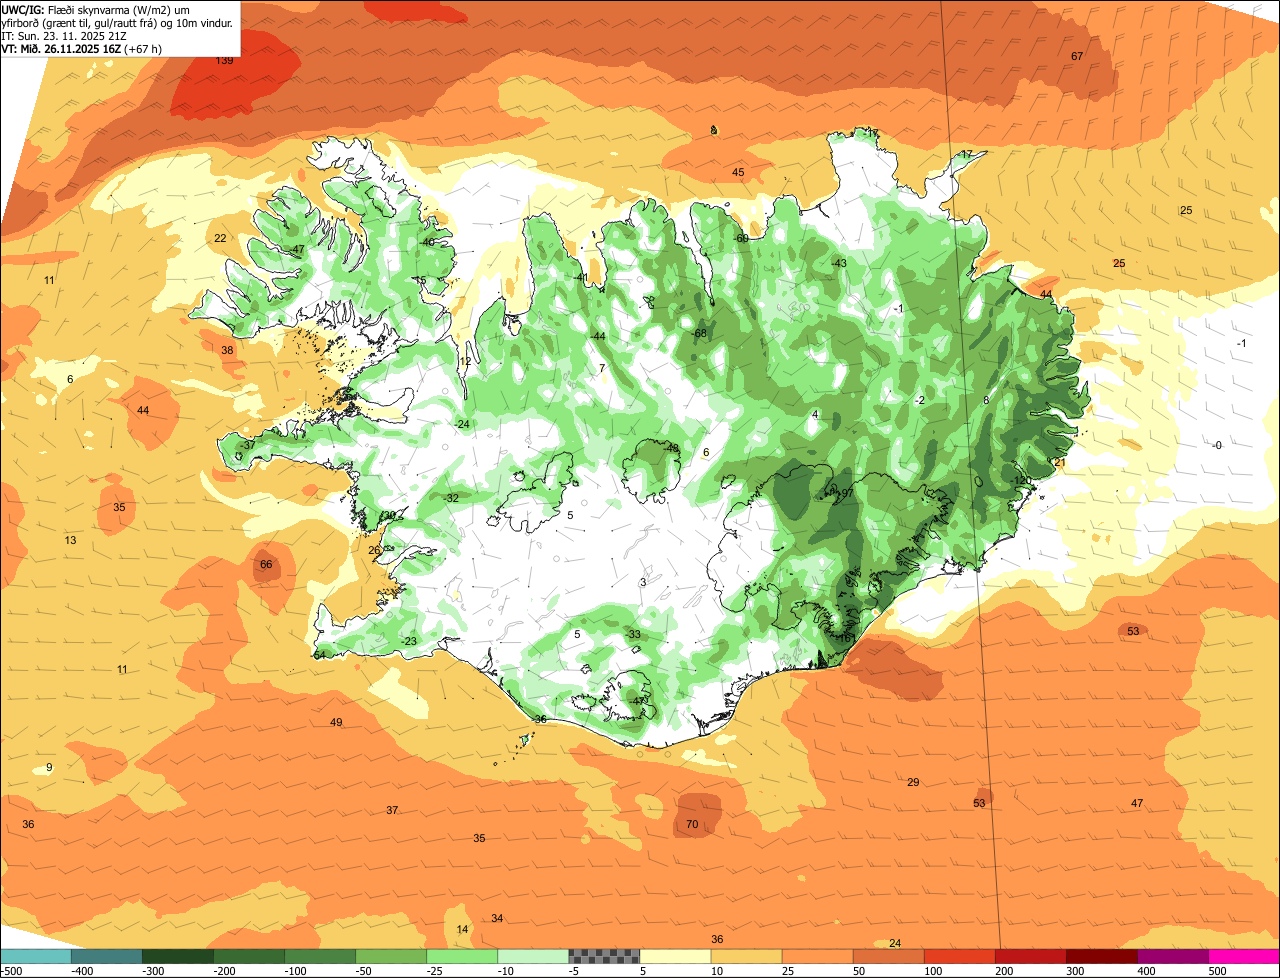This screenshot has width=1280, height=978.
Task: Click the '-97' value over the dark green area
Action: [844, 493]
